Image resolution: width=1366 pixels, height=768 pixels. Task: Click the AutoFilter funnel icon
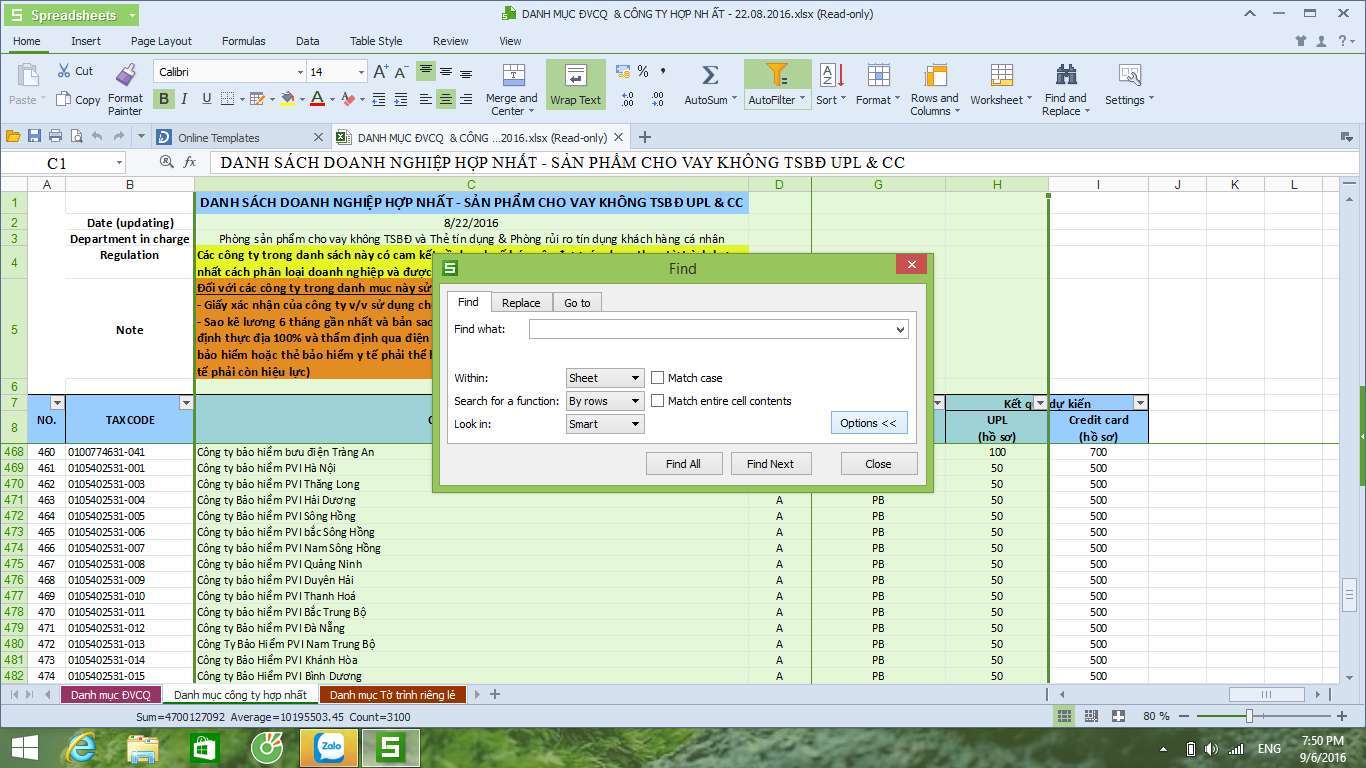tap(777, 76)
